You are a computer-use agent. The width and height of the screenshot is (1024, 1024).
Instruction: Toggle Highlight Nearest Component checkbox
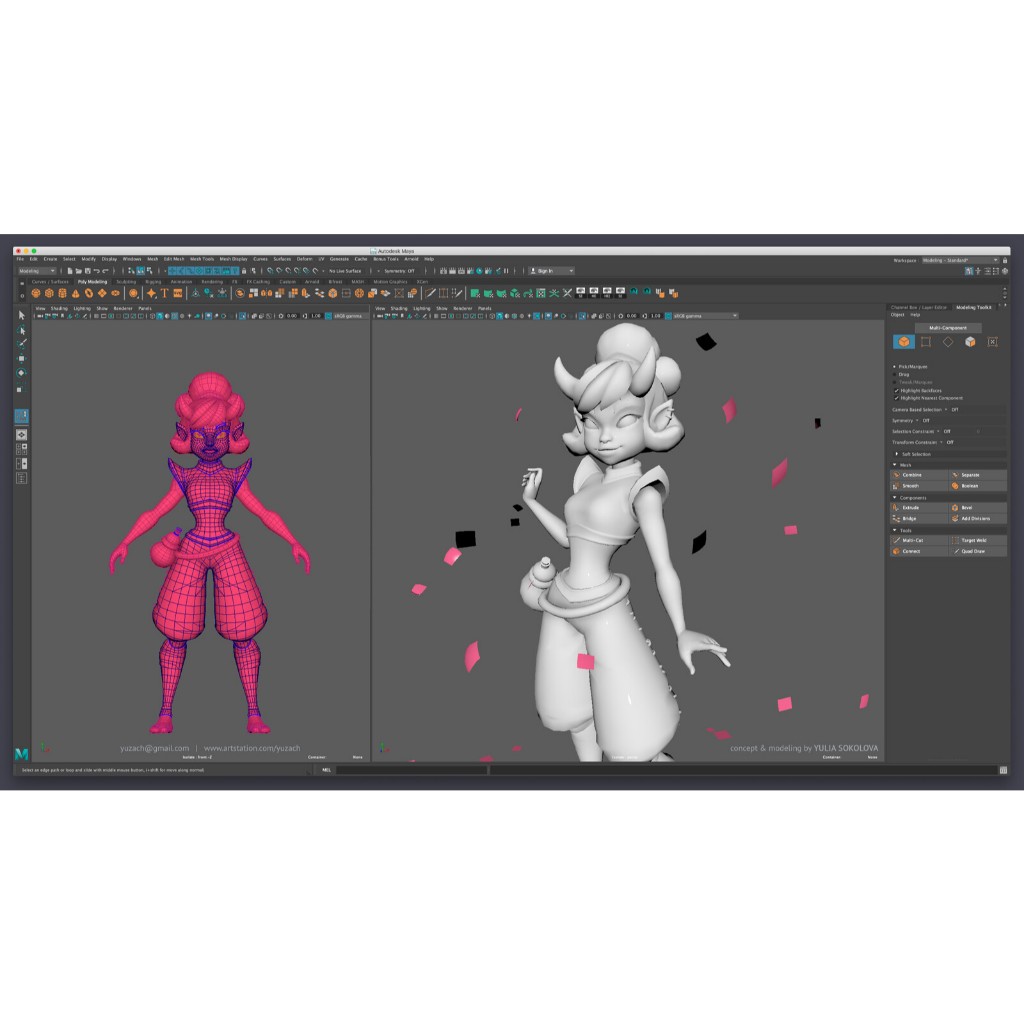pyautogui.click(x=897, y=398)
